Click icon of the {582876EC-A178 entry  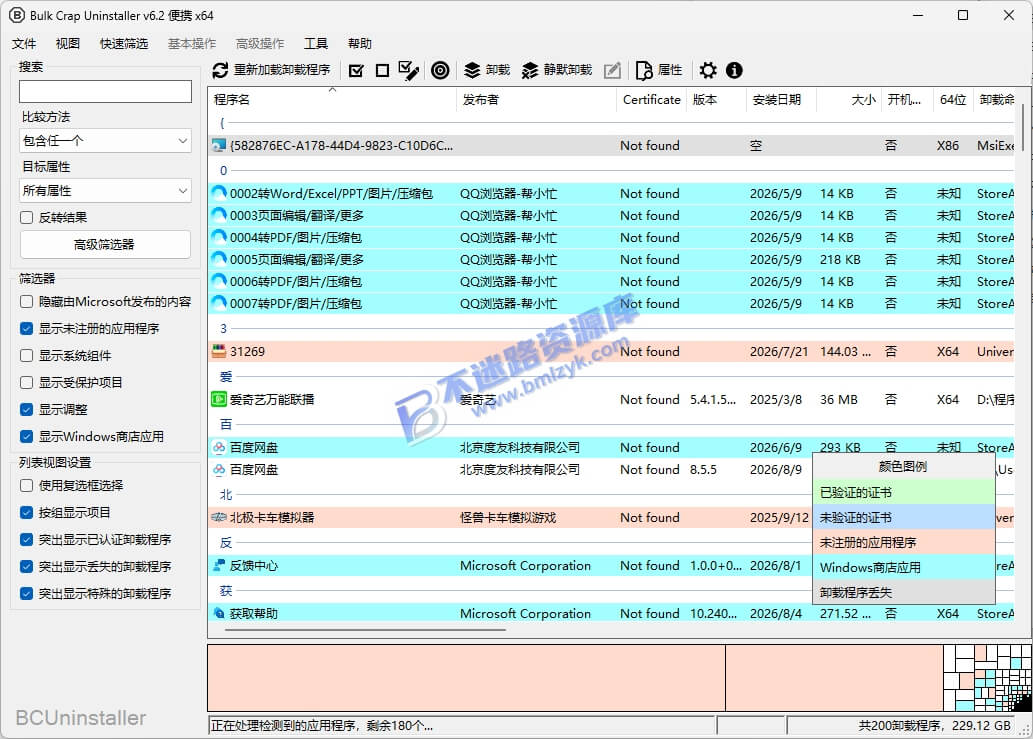pos(219,146)
